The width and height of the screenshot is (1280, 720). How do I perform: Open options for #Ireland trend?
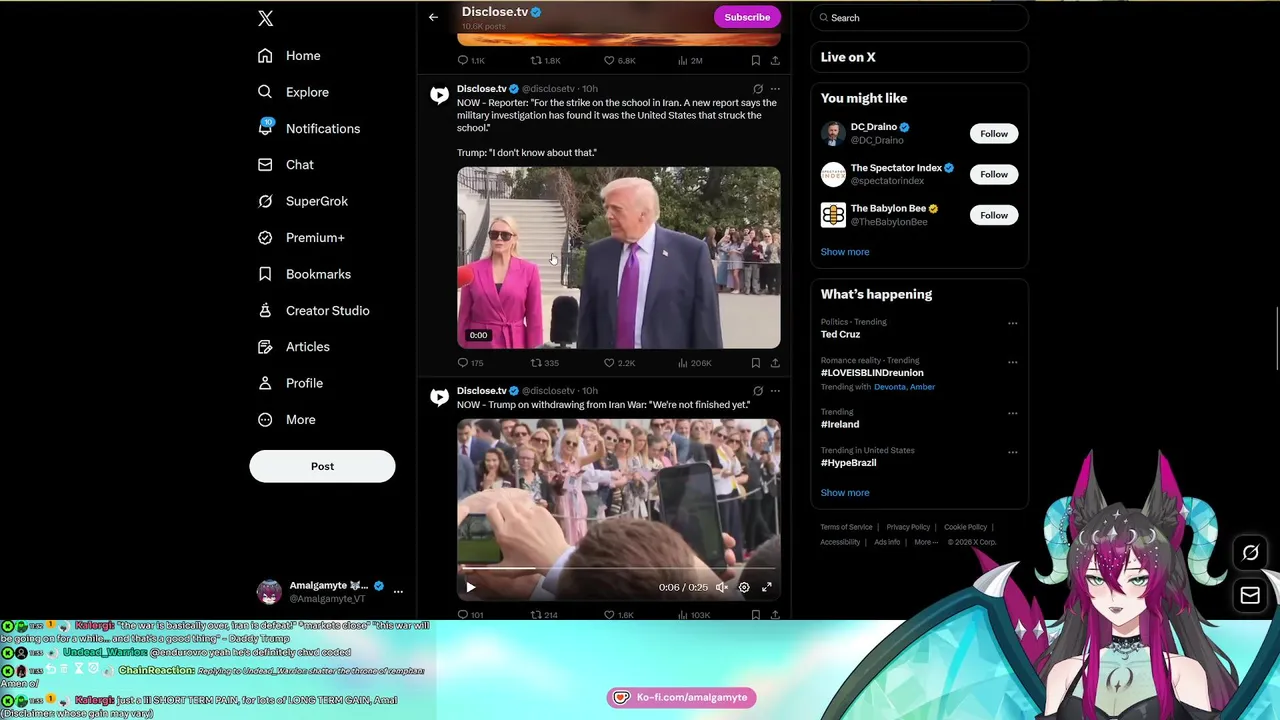(1012, 413)
